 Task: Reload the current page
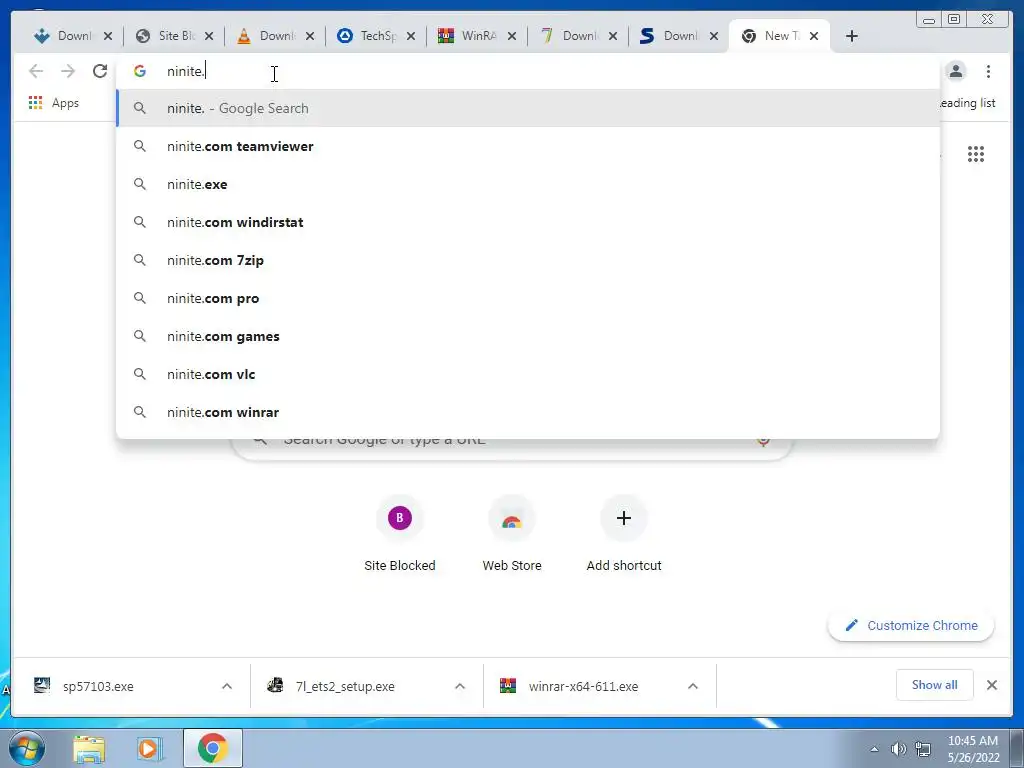tap(100, 71)
